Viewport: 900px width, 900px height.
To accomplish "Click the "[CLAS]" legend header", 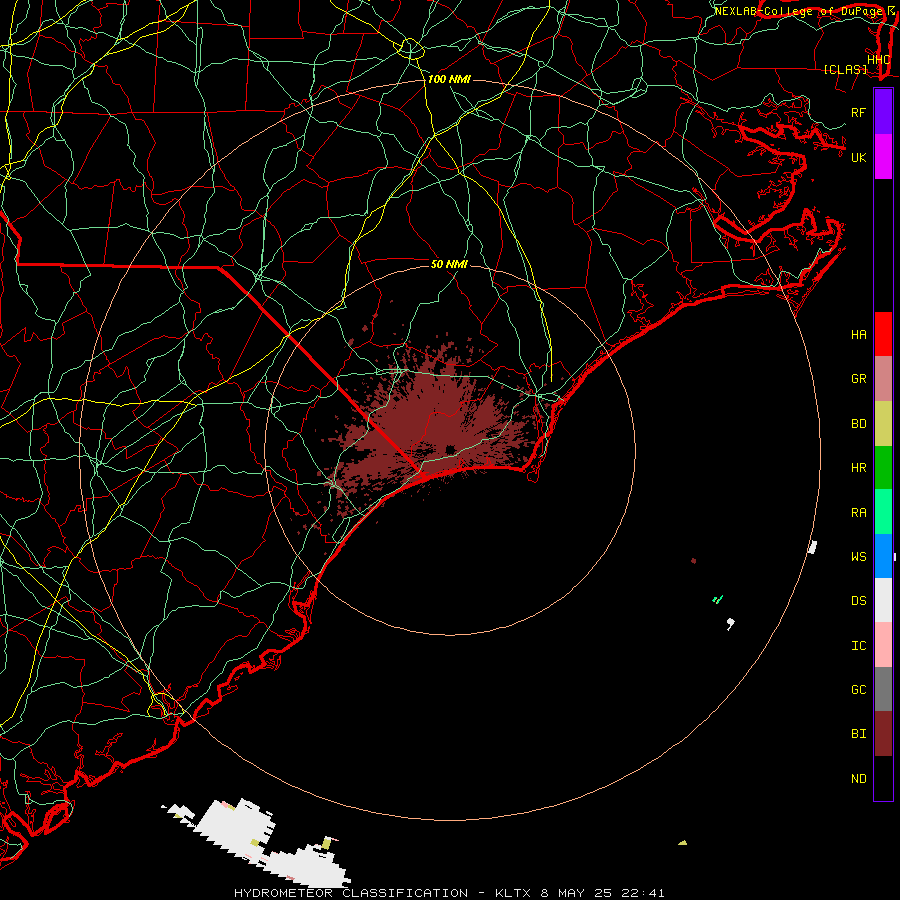I will pos(845,69).
